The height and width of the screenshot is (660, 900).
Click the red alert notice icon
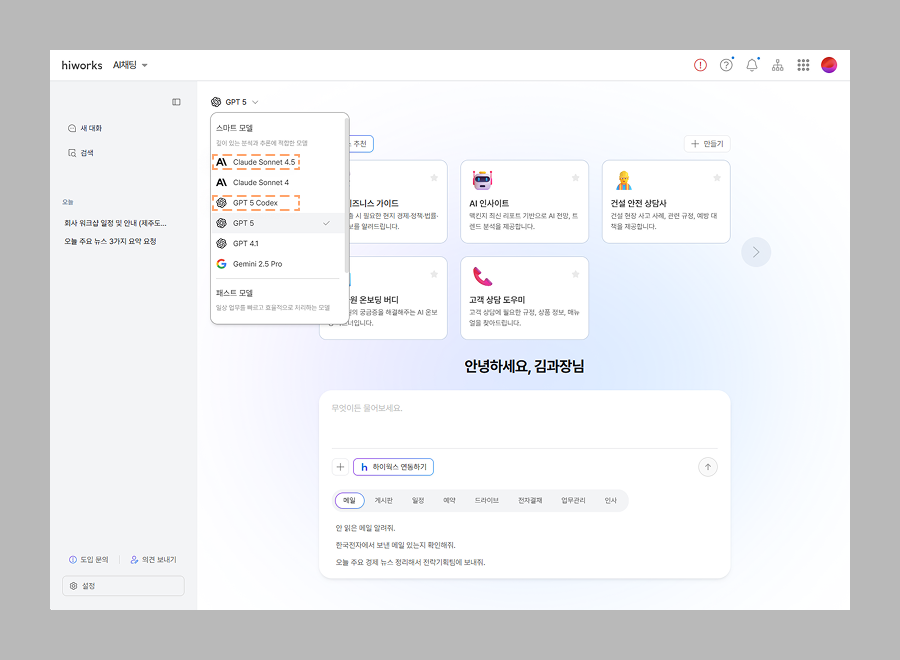pyautogui.click(x=700, y=65)
